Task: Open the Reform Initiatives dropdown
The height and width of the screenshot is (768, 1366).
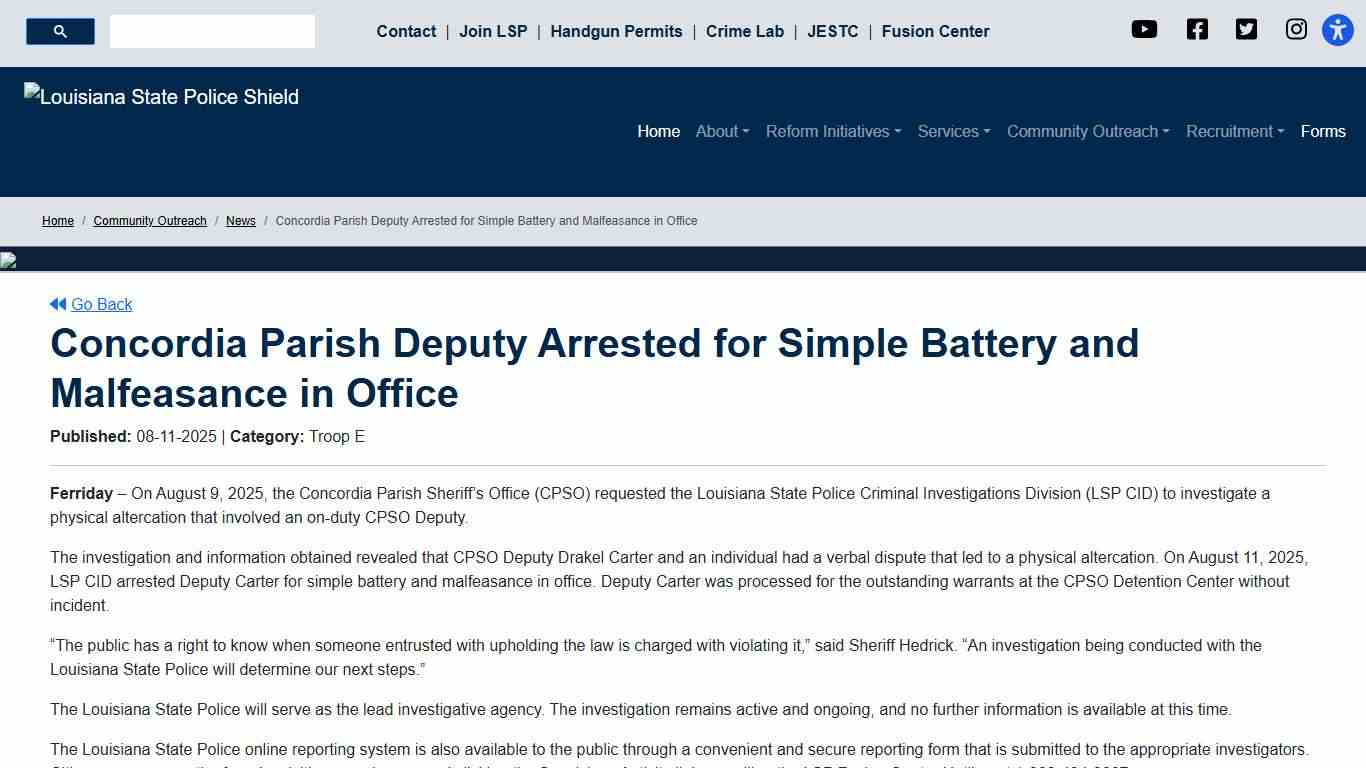Action: (833, 131)
